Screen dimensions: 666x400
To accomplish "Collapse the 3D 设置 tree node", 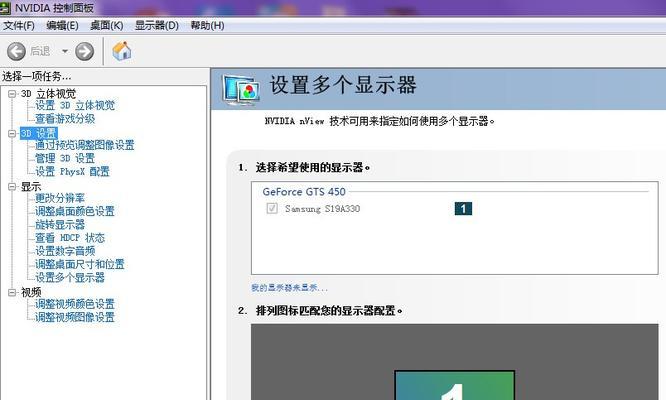I will [12, 133].
